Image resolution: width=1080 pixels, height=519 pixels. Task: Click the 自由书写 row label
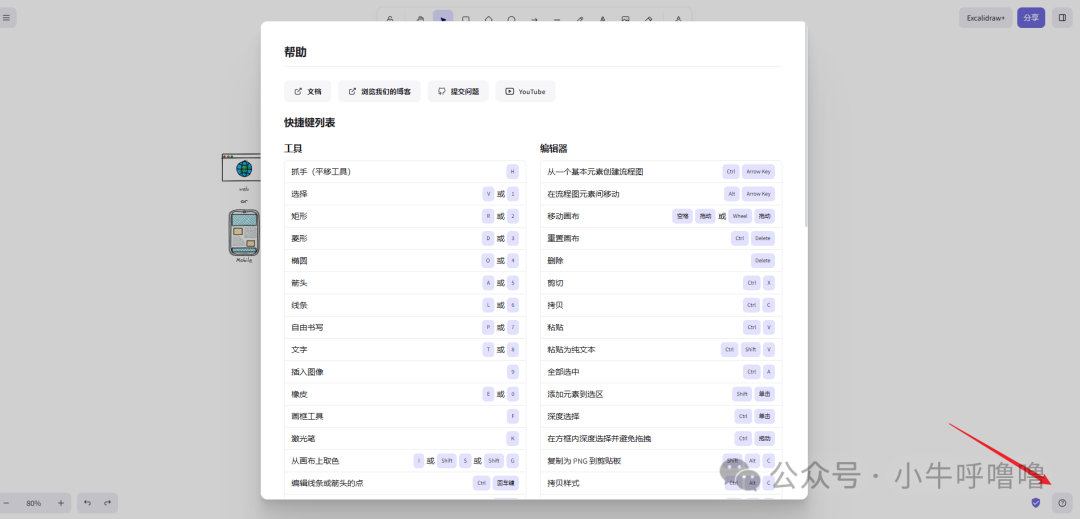tap(307, 327)
